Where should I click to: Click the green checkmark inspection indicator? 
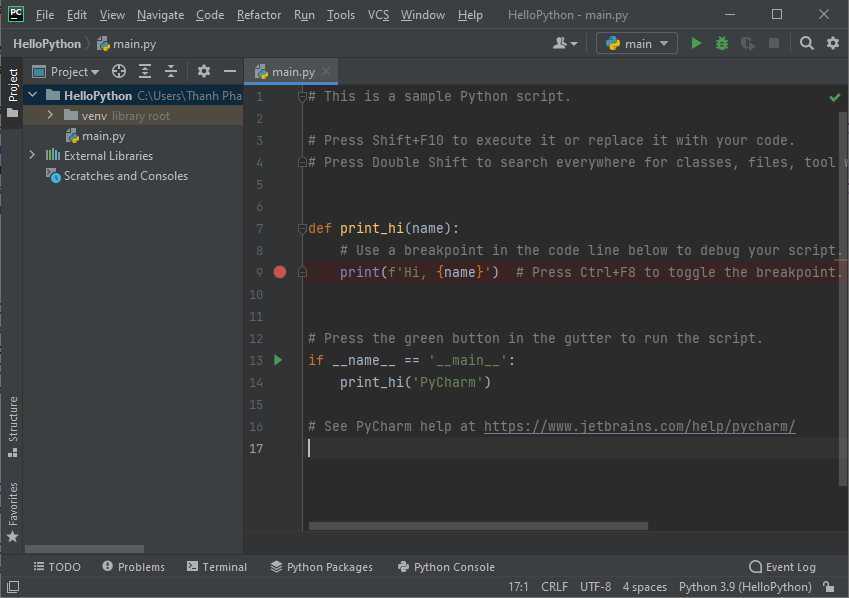(x=834, y=98)
